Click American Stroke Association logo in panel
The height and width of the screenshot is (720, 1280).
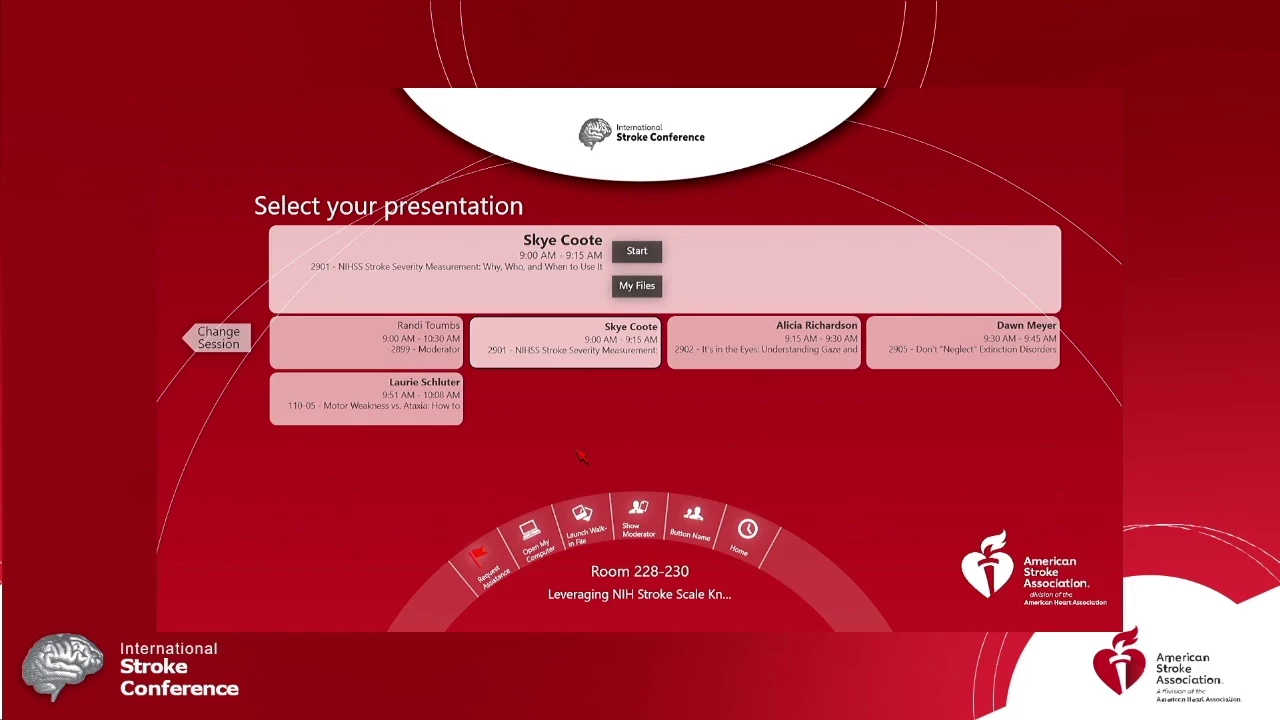click(x=1032, y=569)
